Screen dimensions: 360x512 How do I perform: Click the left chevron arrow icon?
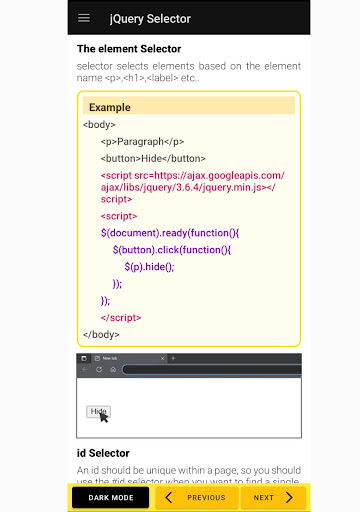point(169,497)
